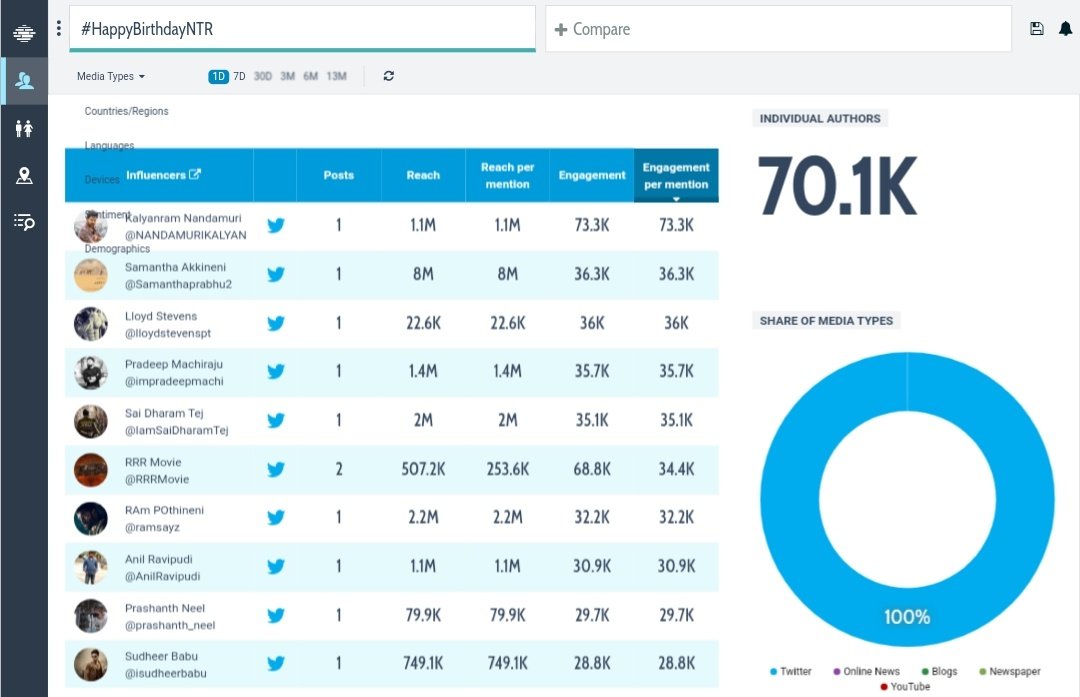This screenshot has height=697, width=1080.
Task: Click the Twitter icon in Sudheer Babu row
Action: click(x=276, y=663)
